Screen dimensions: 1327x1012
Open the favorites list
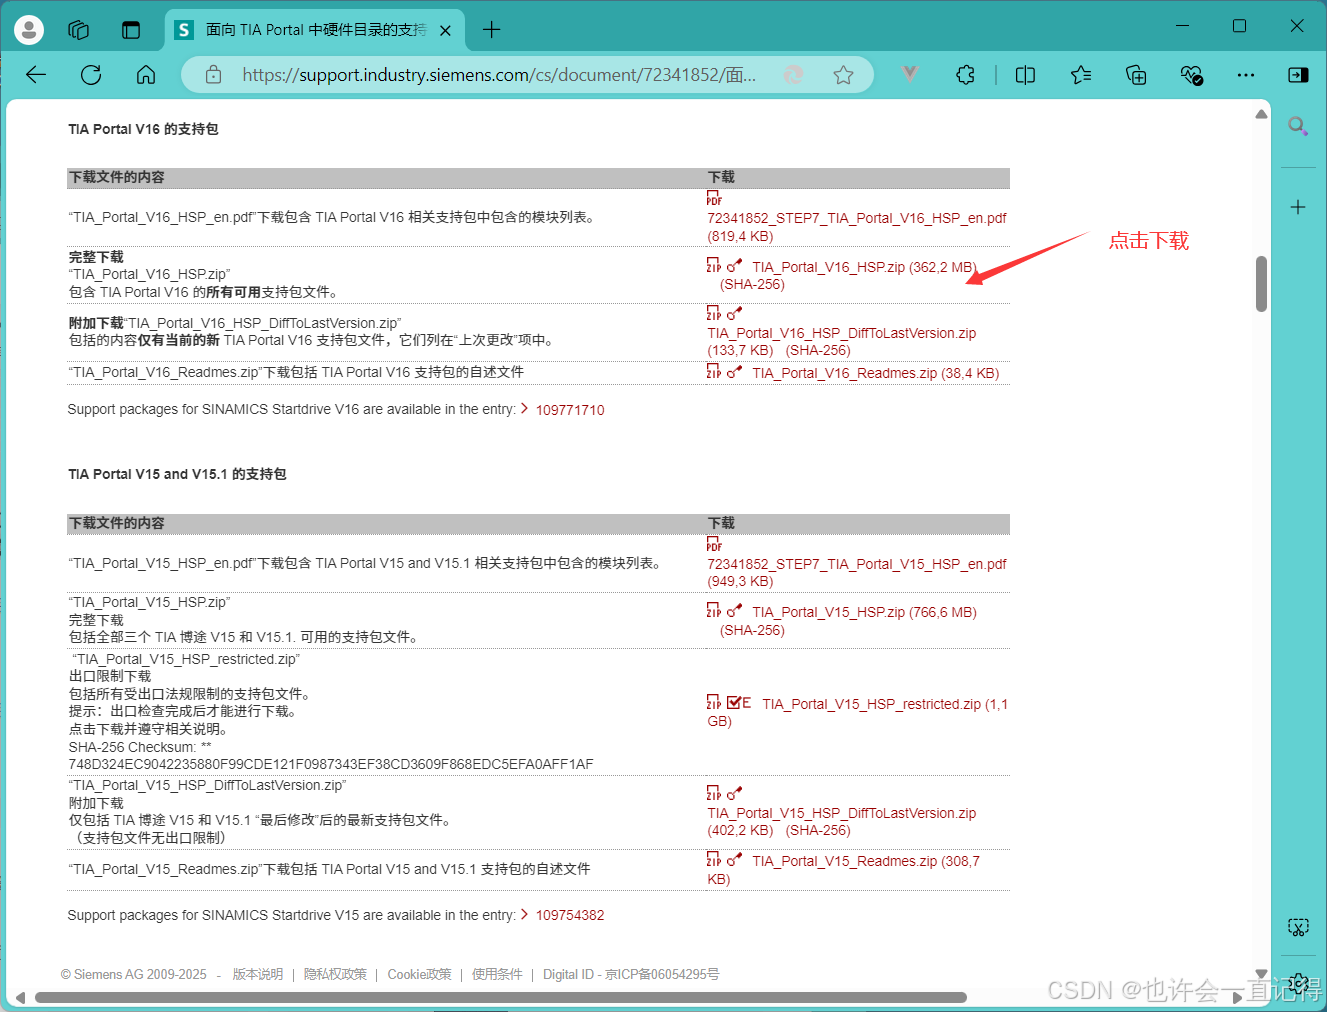tap(1081, 75)
